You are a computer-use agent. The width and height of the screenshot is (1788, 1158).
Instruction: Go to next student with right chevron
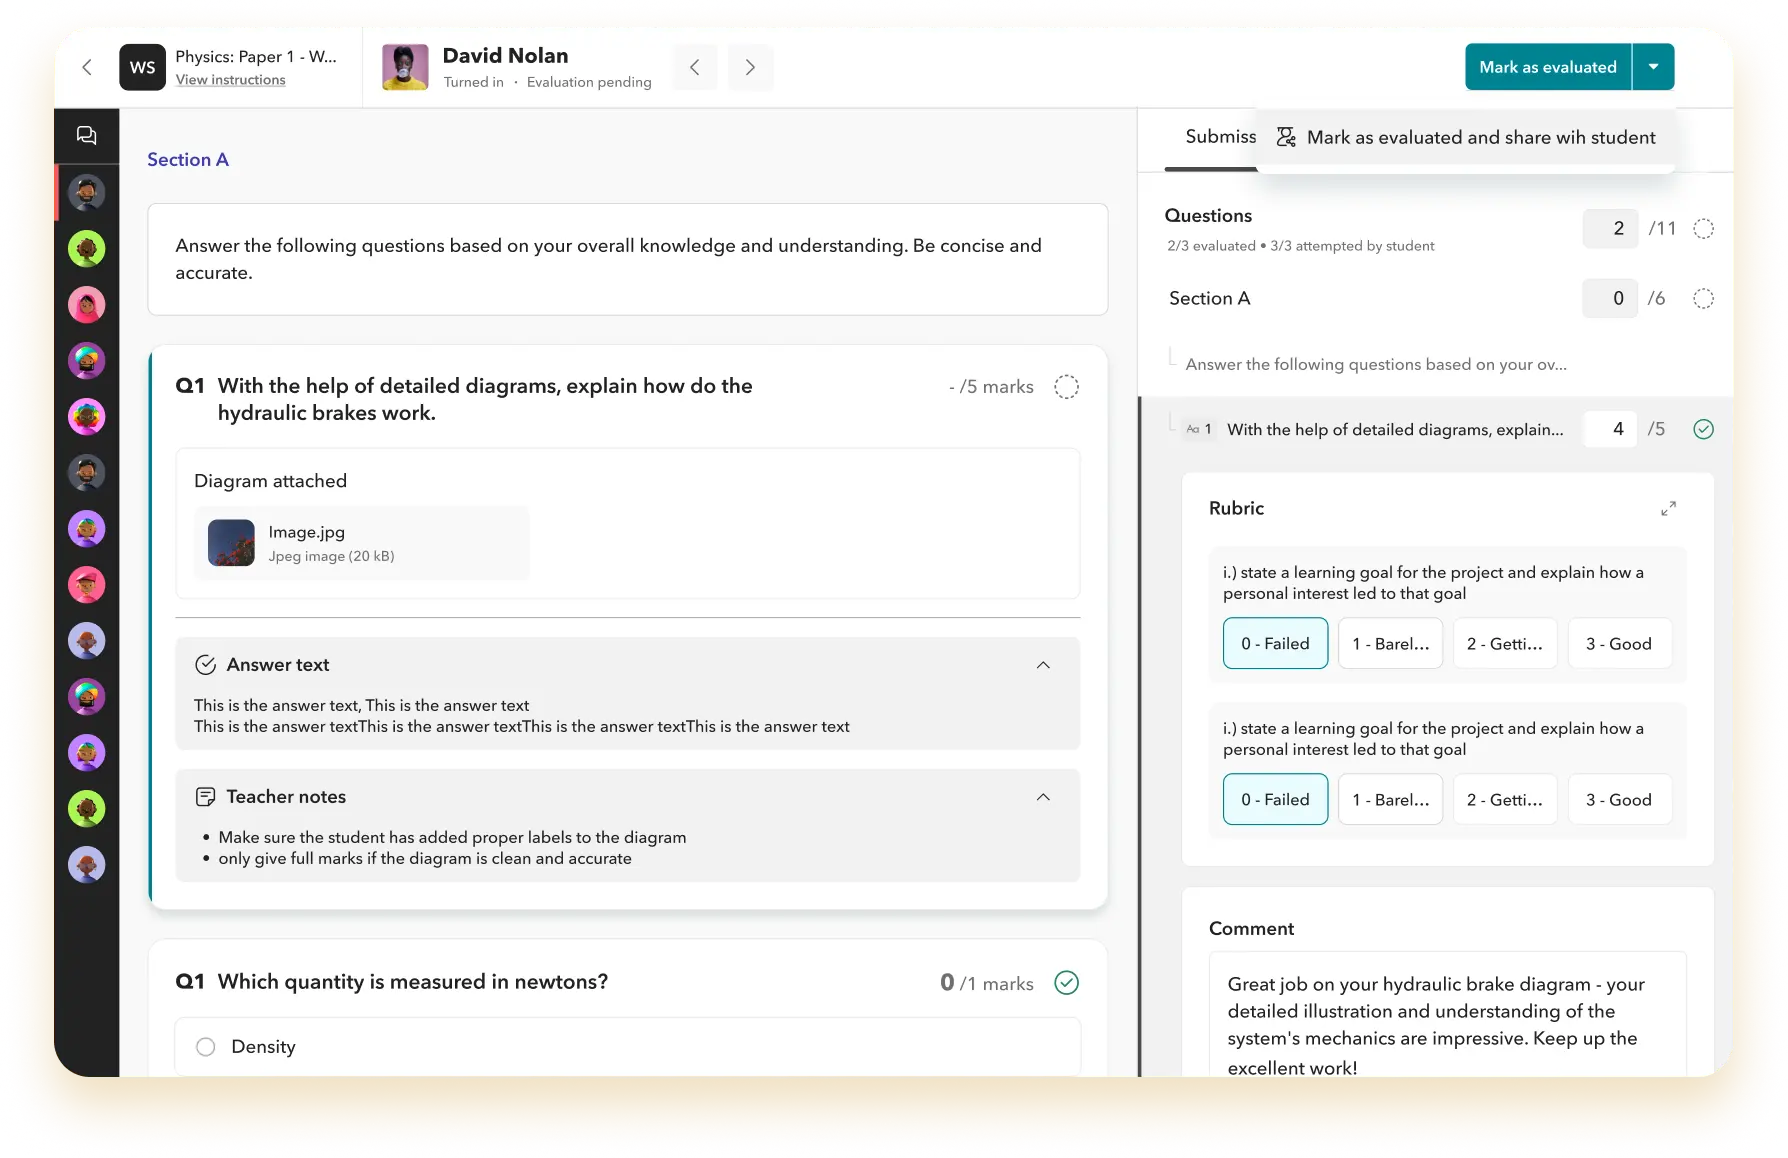pyautogui.click(x=750, y=67)
